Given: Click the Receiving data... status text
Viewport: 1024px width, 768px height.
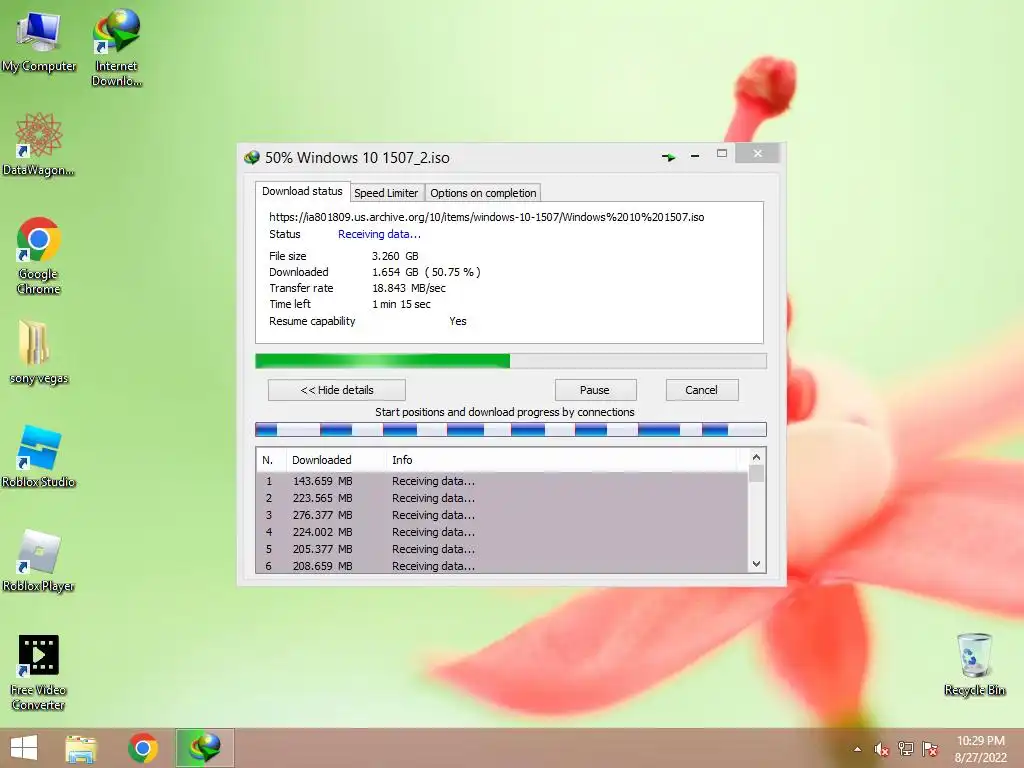Looking at the screenshot, I should [x=379, y=234].
